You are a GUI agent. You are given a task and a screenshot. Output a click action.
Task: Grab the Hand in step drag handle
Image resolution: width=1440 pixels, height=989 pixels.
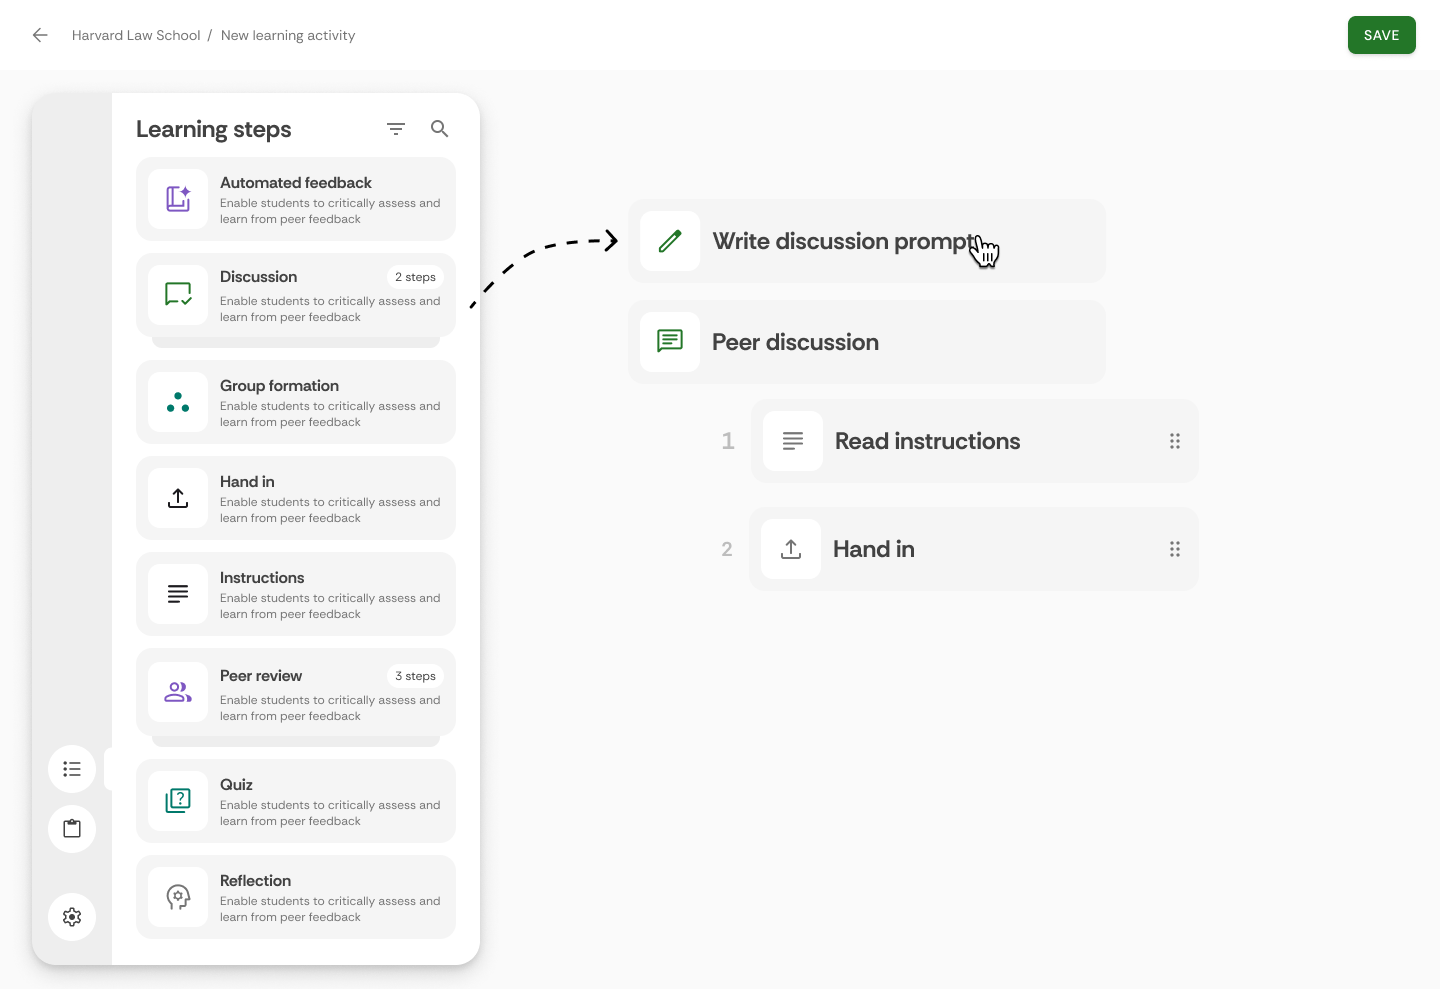point(1175,549)
